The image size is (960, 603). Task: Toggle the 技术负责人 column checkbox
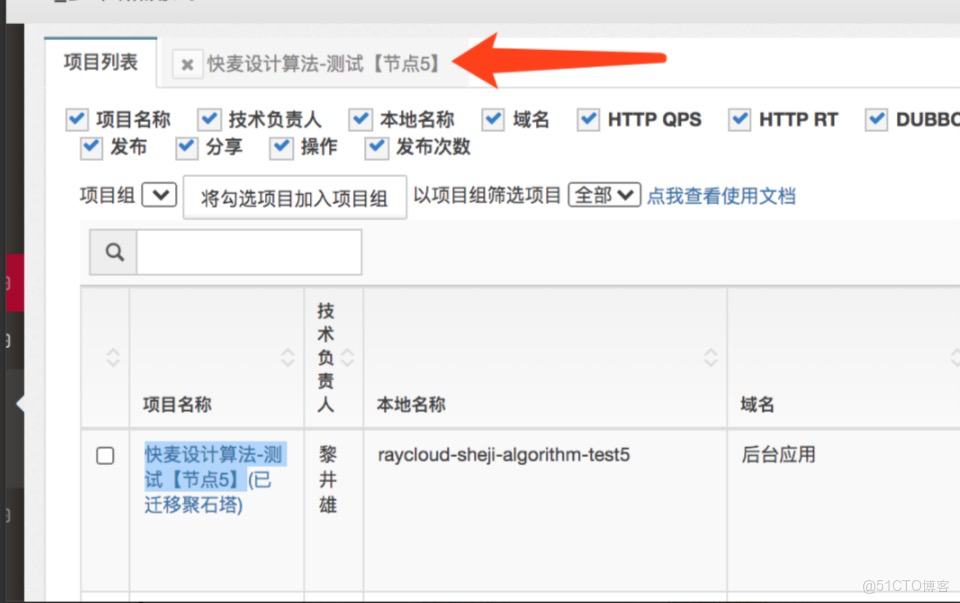[209, 119]
